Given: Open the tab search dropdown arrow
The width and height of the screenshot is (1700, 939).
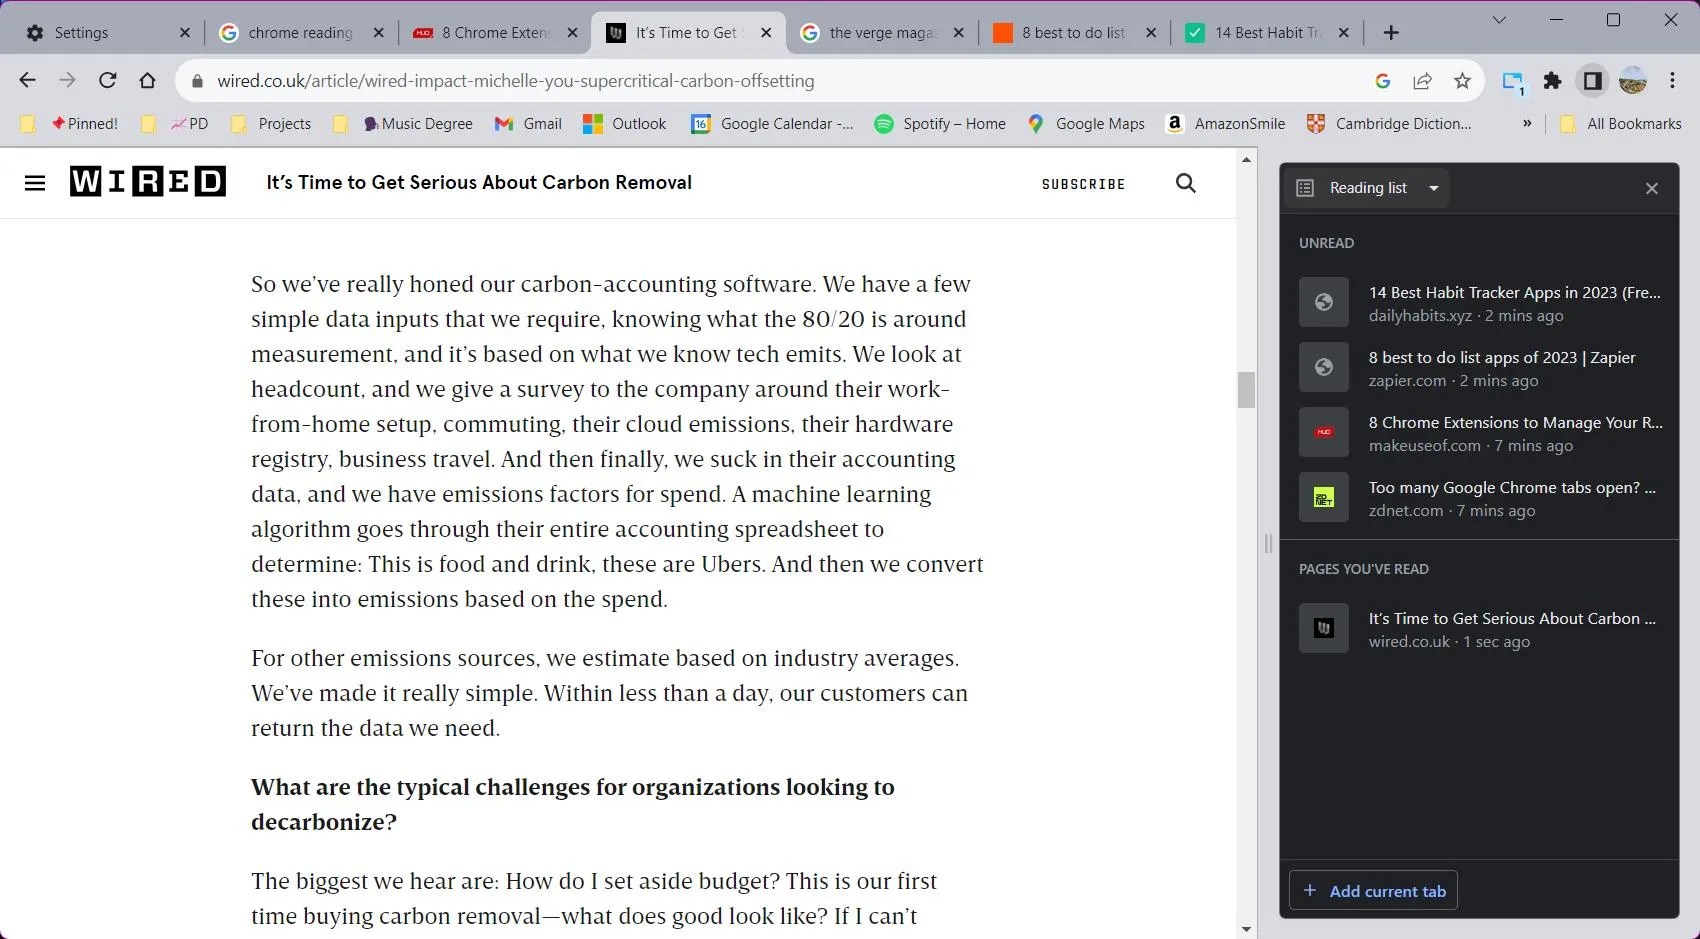Looking at the screenshot, I should (1498, 19).
